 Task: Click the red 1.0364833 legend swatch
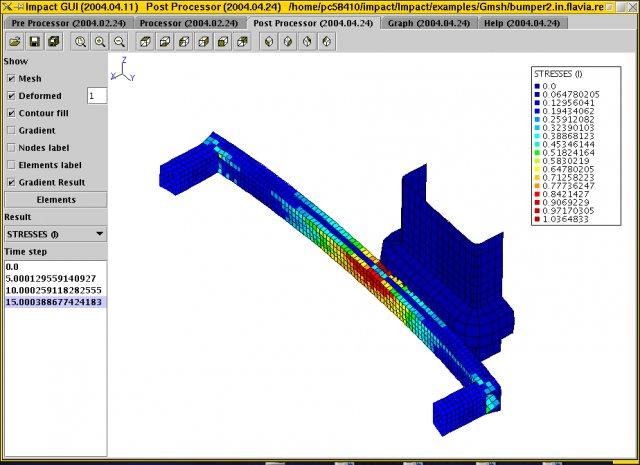tap(537, 219)
